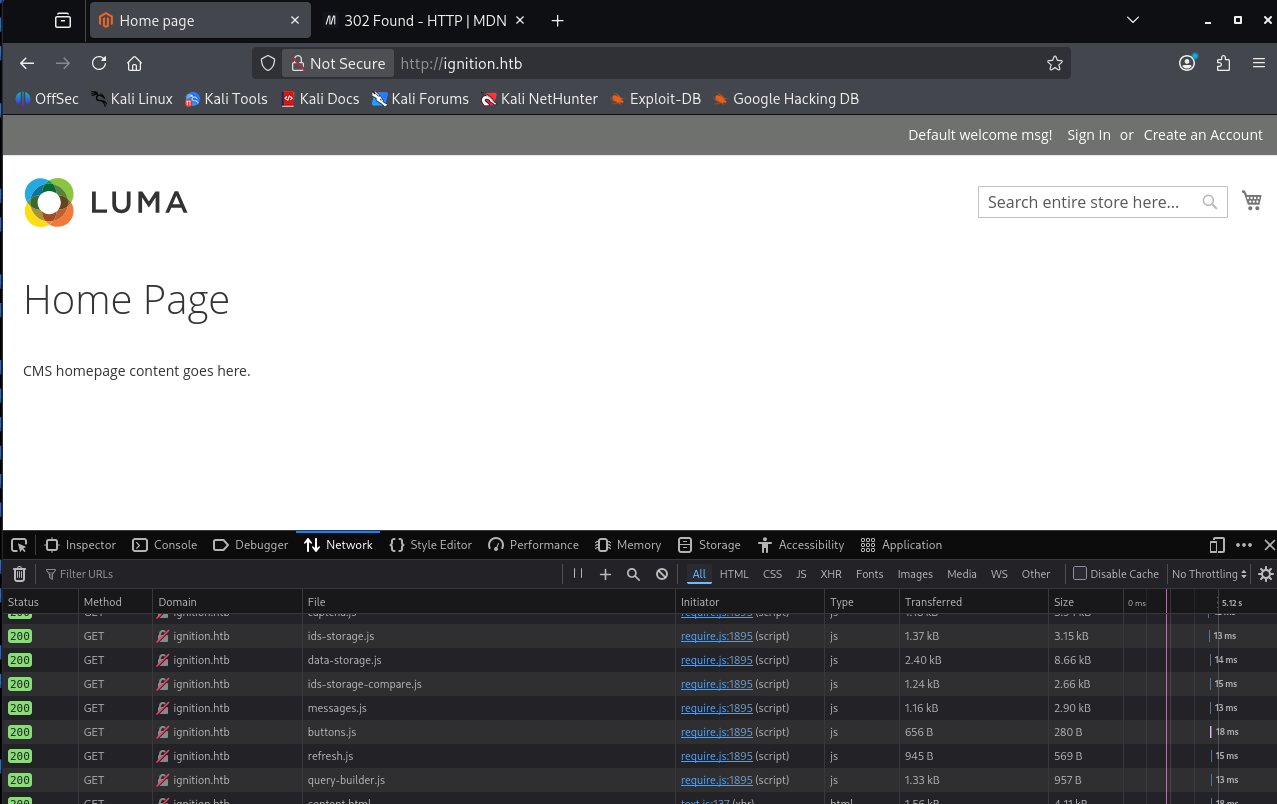The width and height of the screenshot is (1277, 804).
Task: Open the Create an Account link
Action: [1202, 134]
